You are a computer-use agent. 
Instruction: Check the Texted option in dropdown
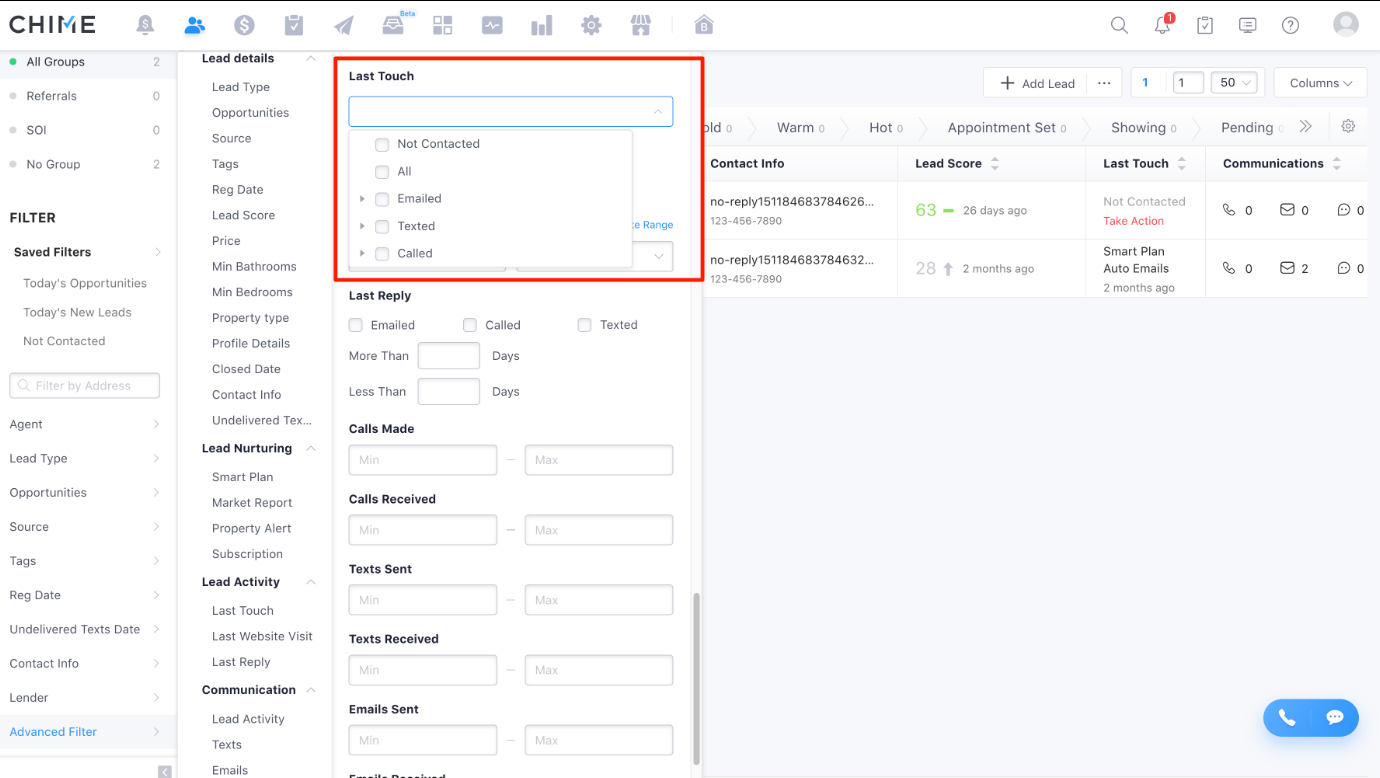(x=382, y=226)
